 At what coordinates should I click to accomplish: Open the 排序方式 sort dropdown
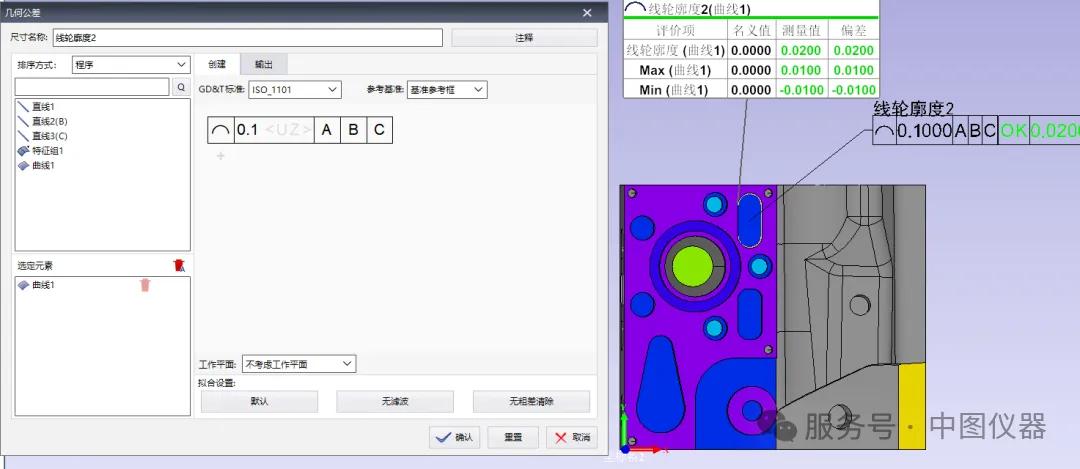pos(130,65)
